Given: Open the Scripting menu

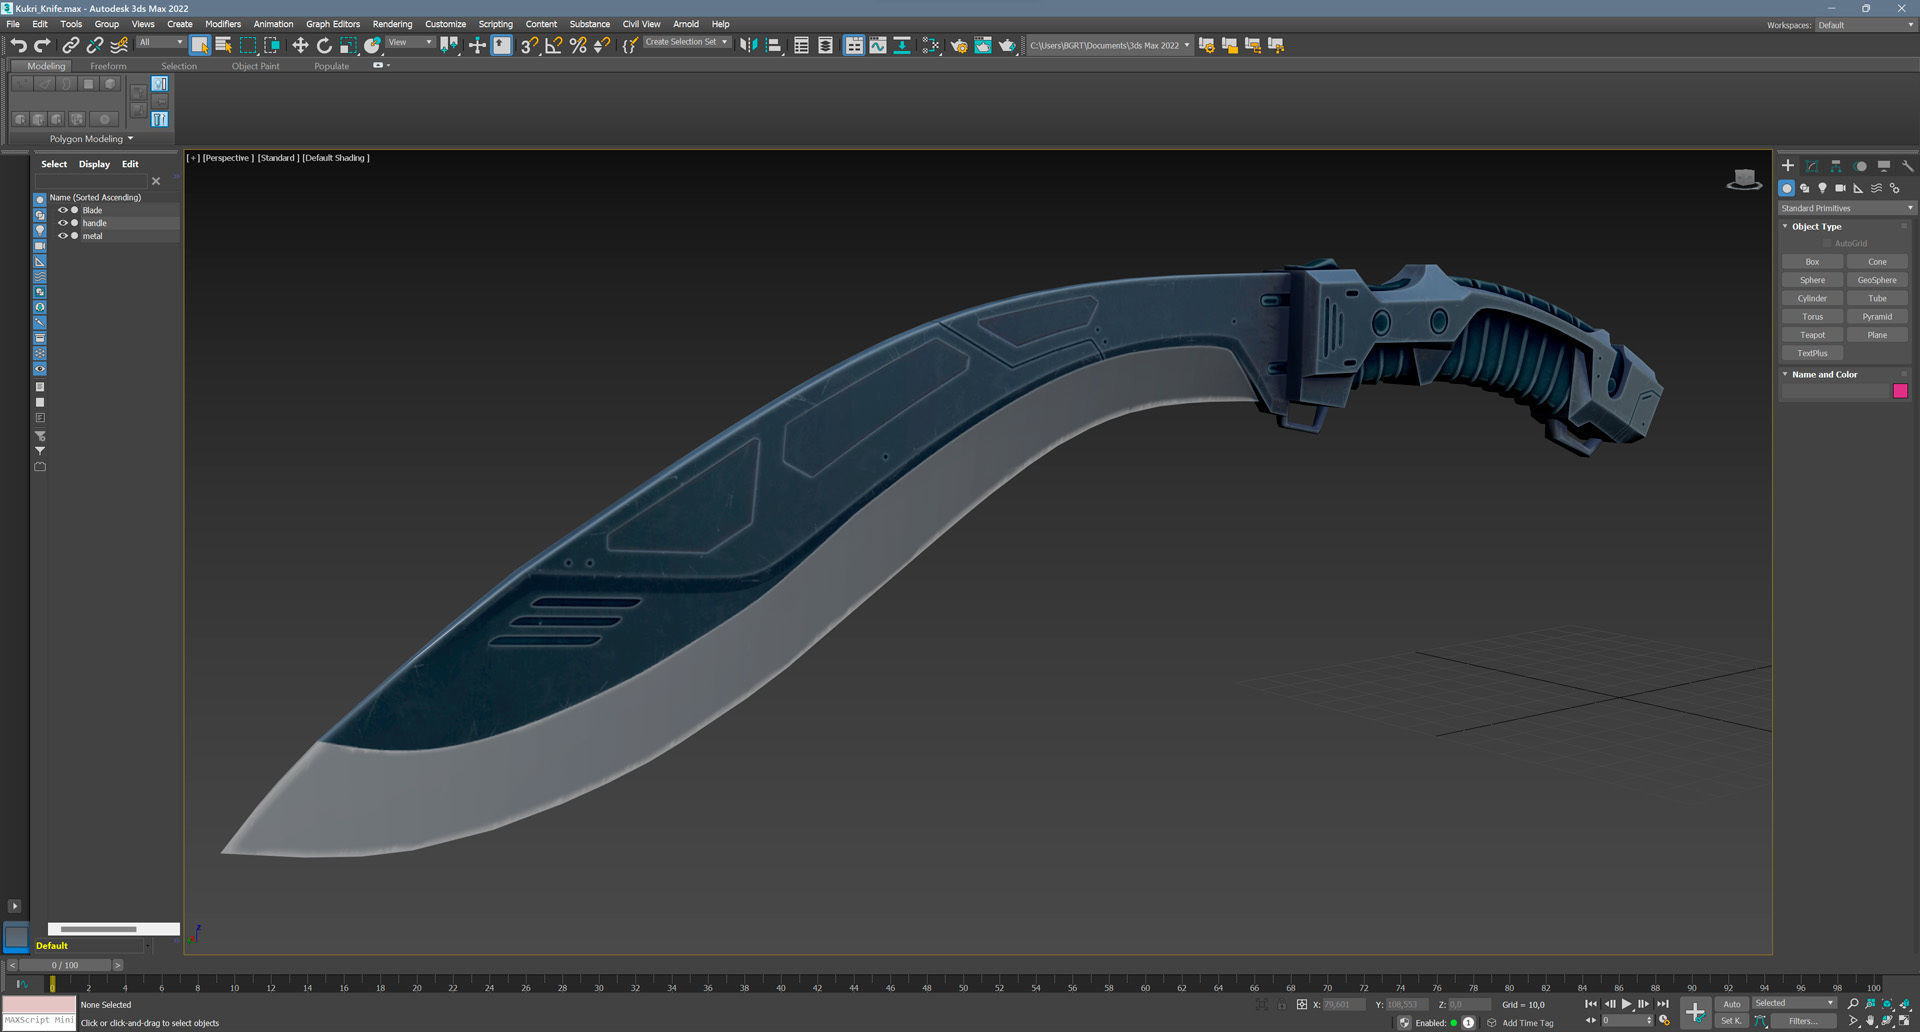Looking at the screenshot, I should (x=495, y=24).
